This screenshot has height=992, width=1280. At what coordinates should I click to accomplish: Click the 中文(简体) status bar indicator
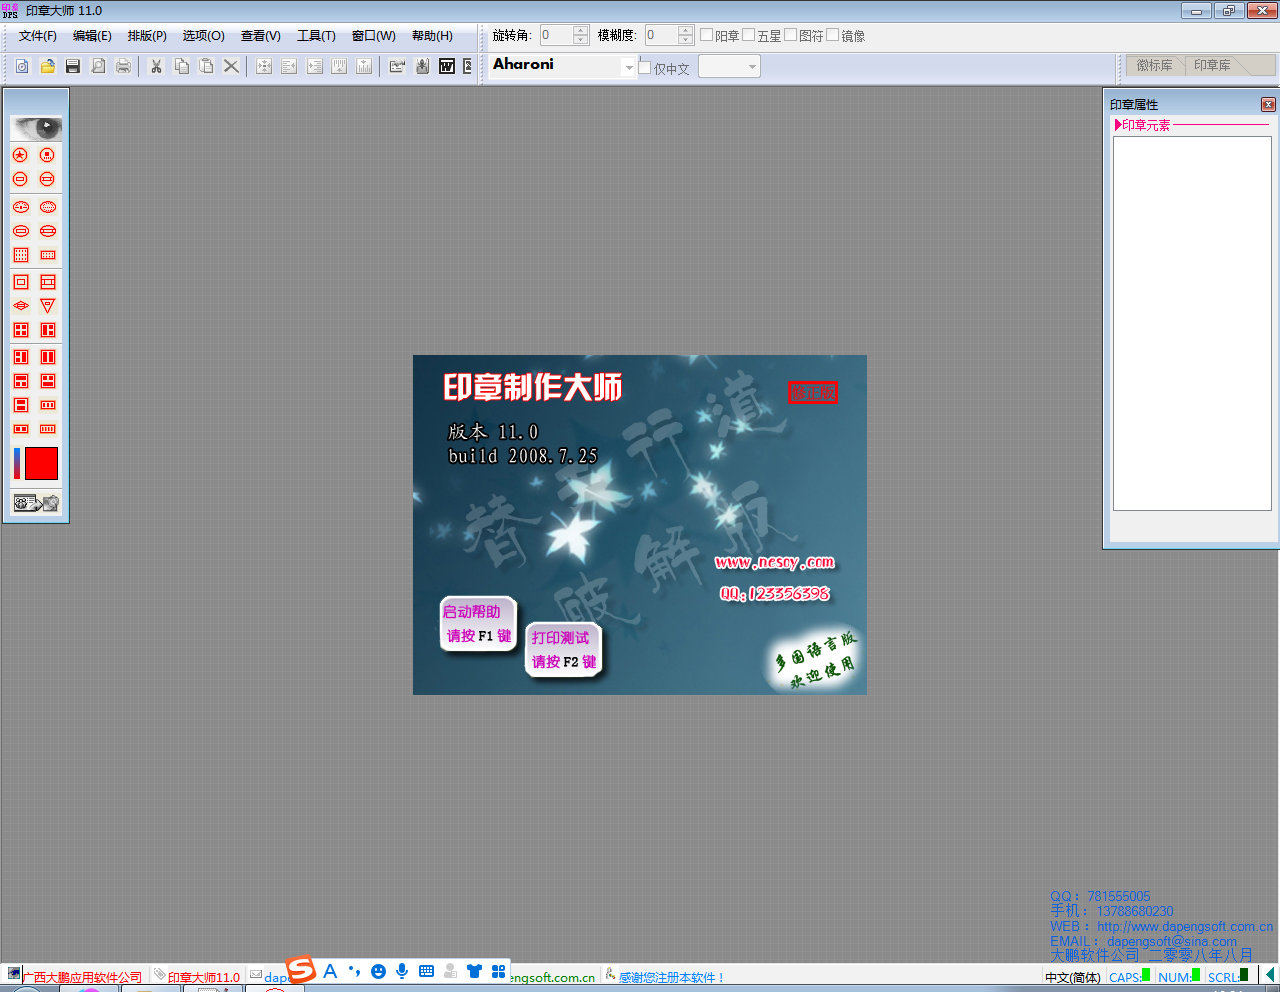tap(1073, 977)
